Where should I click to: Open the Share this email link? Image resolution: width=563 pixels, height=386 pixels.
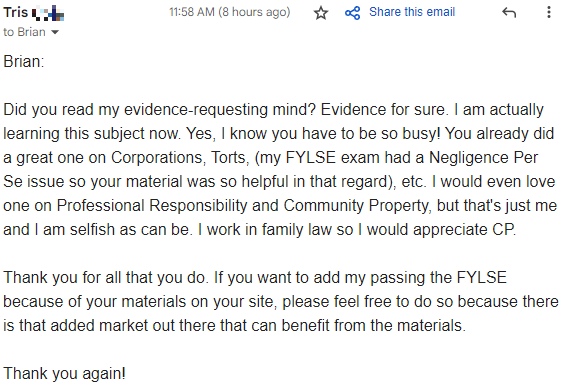pos(412,12)
